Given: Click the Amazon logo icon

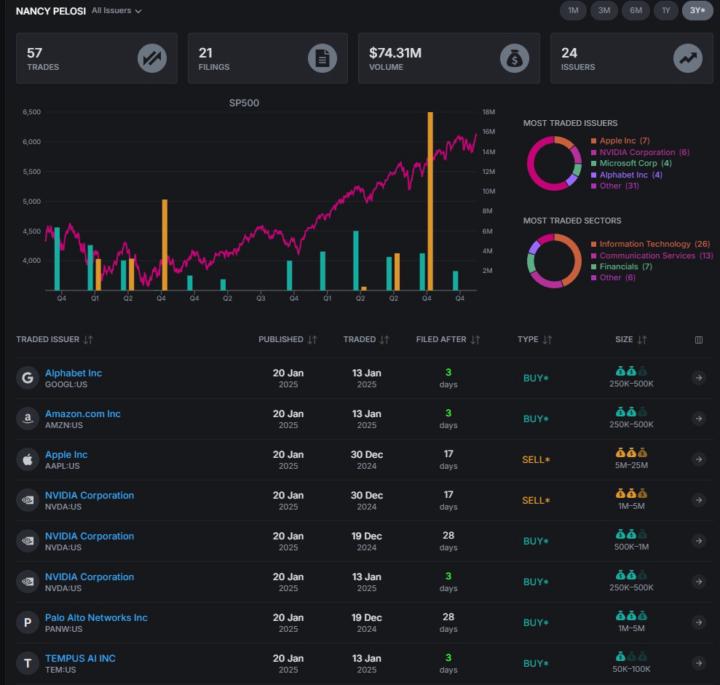Looking at the screenshot, I should pyautogui.click(x=28, y=418).
